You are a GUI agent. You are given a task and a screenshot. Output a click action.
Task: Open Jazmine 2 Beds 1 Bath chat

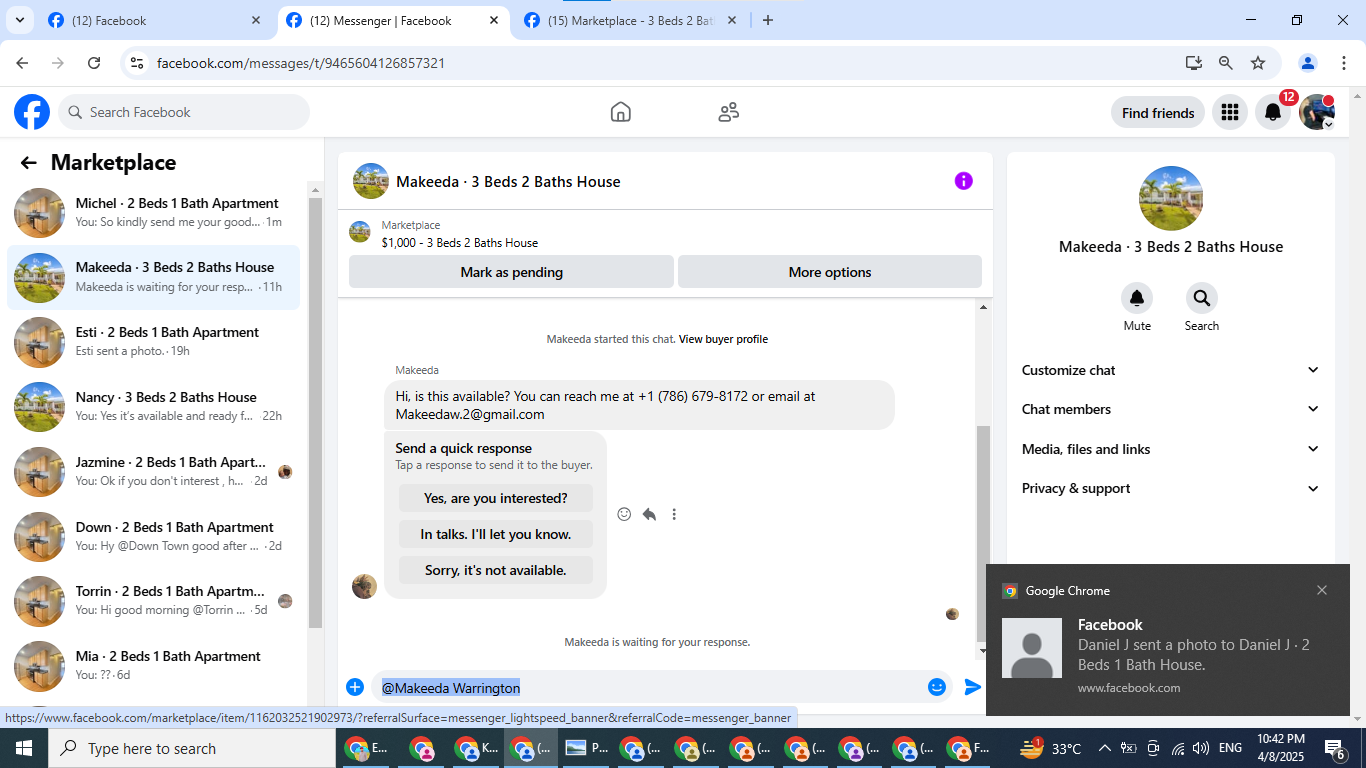[x=154, y=472]
